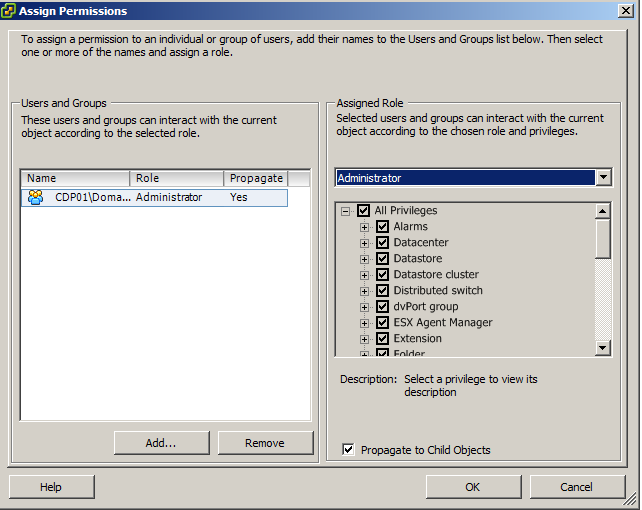This screenshot has height=510, width=642.
Task: Toggle Propagate to Child Objects checkbox
Action: (348, 450)
